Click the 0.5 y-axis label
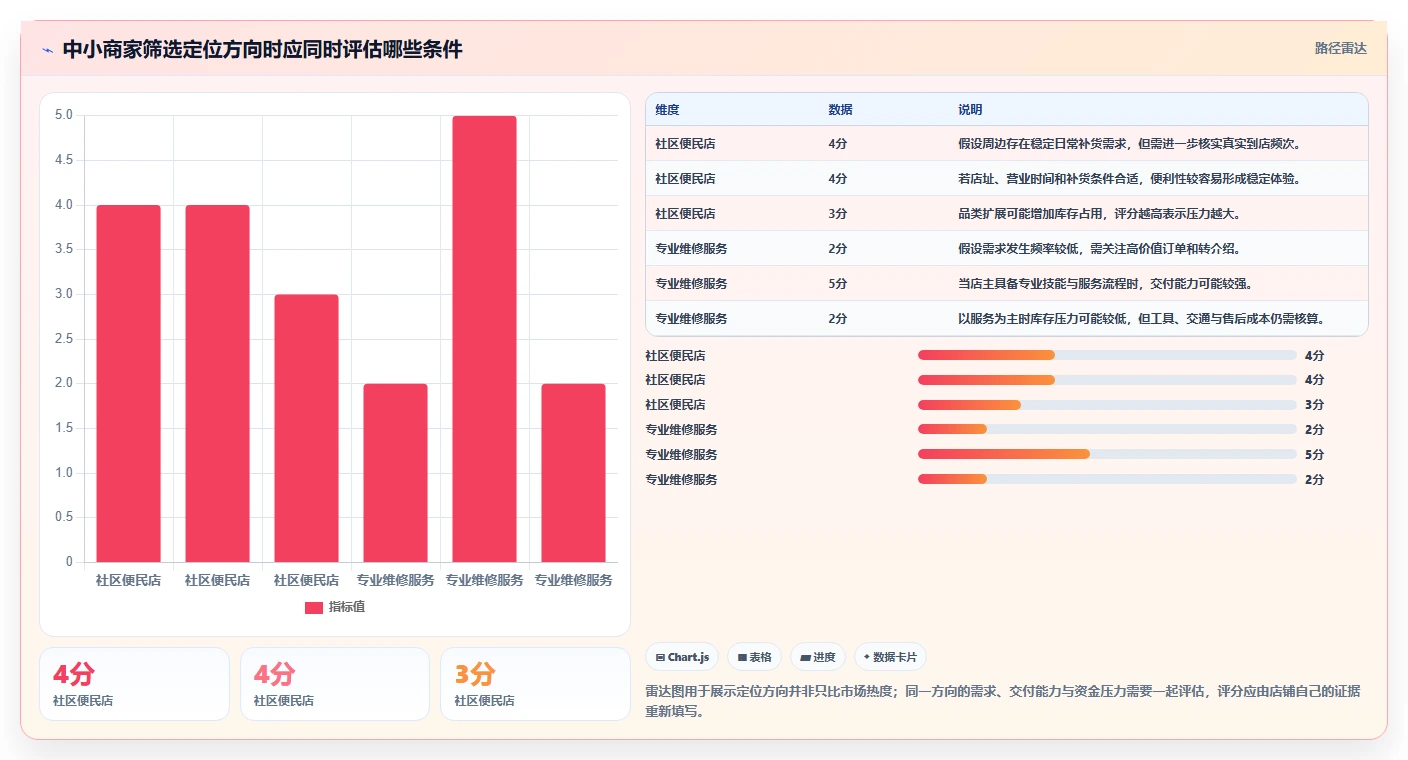 pos(63,517)
